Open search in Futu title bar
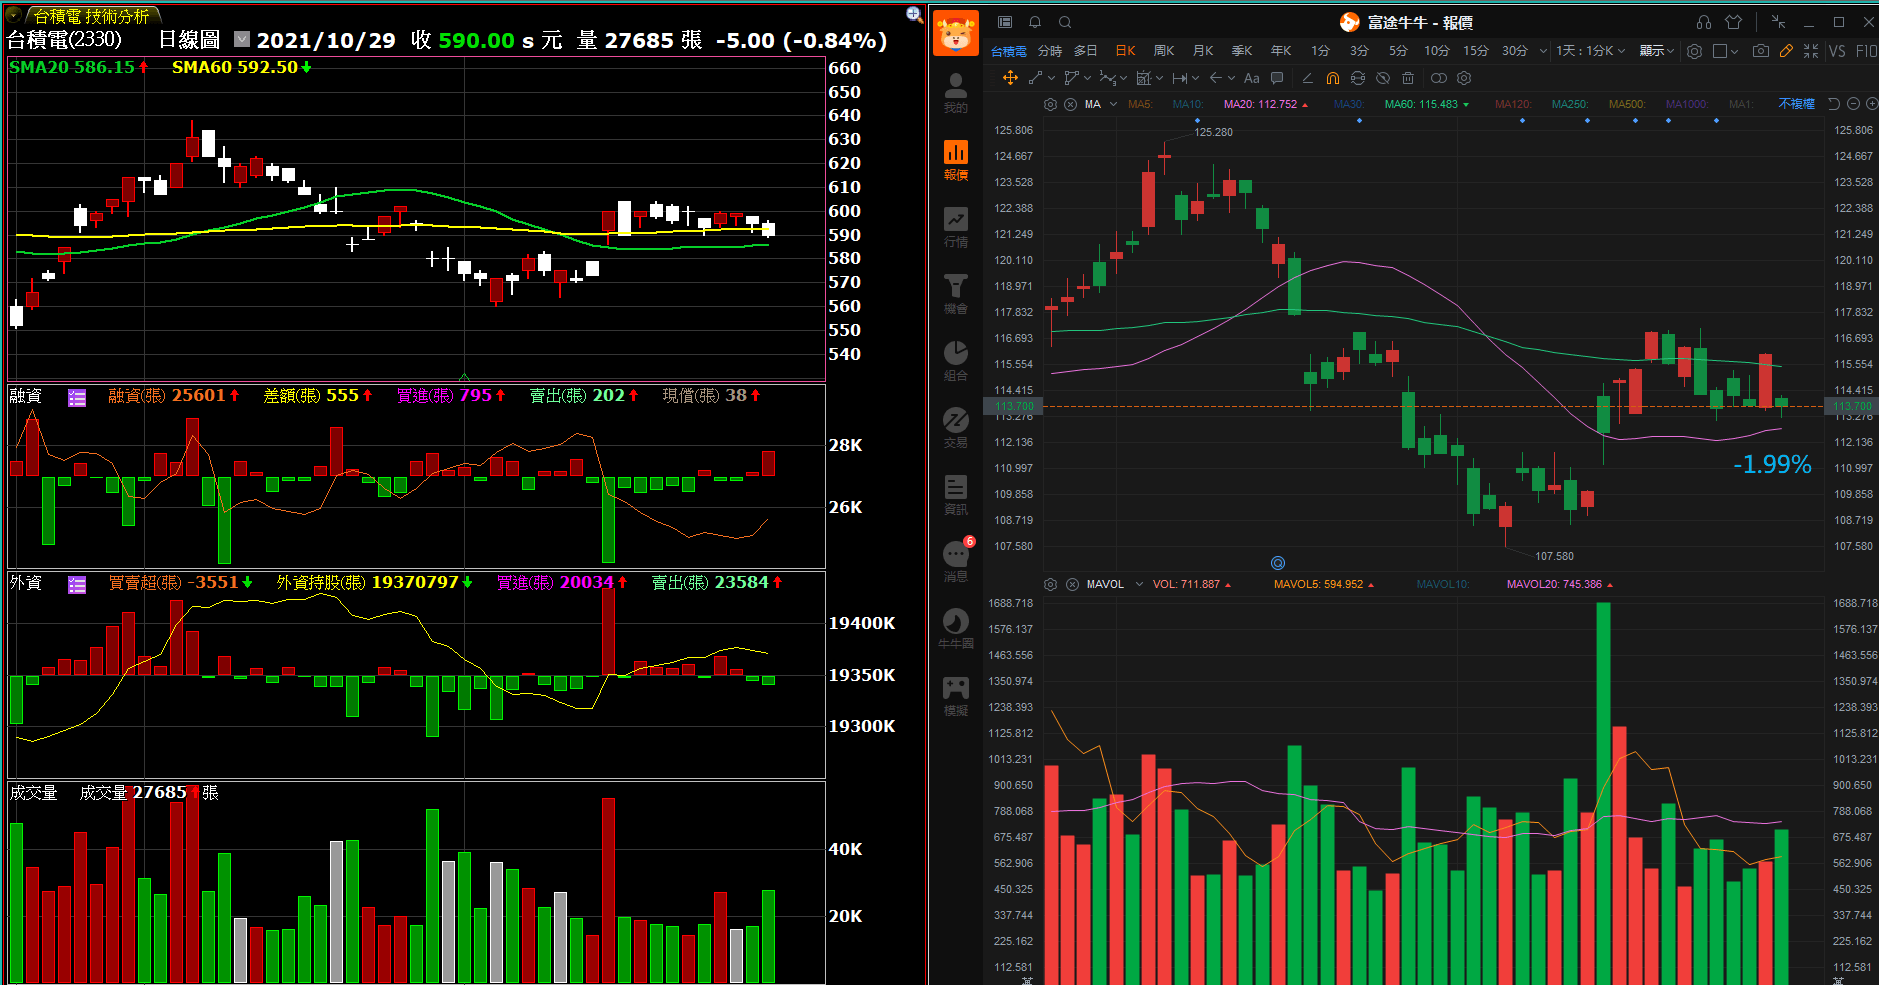This screenshot has height=985, width=1879. click(x=1065, y=22)
